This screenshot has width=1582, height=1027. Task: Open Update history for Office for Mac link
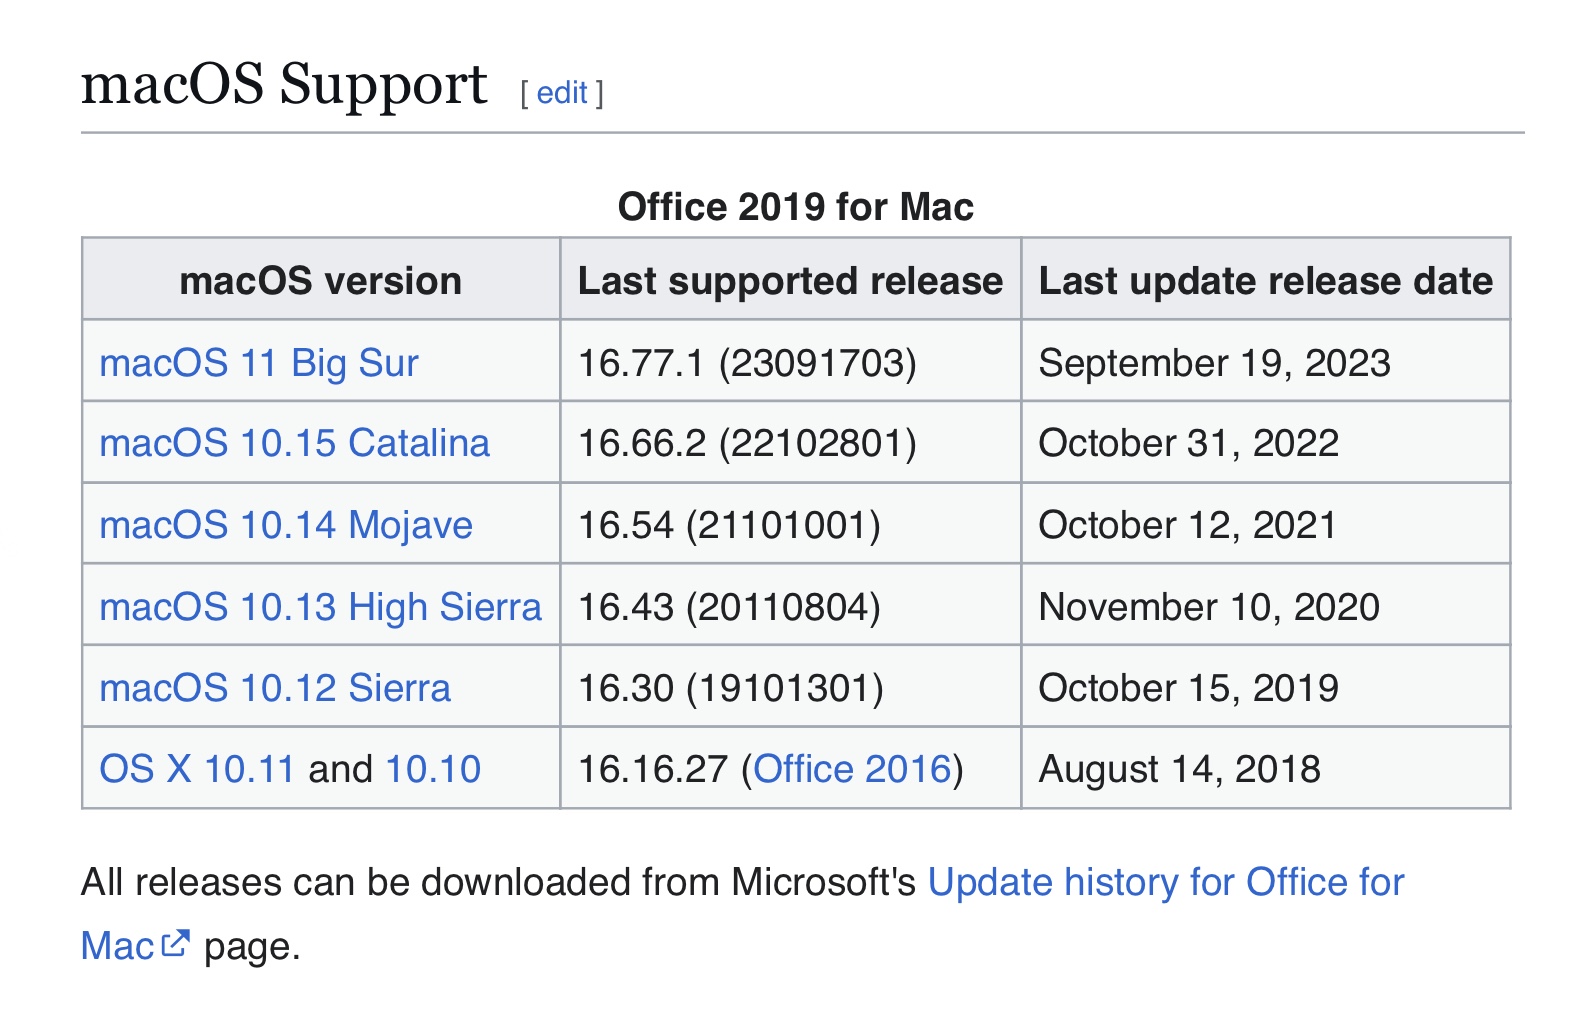click(x=1166, y=882)
